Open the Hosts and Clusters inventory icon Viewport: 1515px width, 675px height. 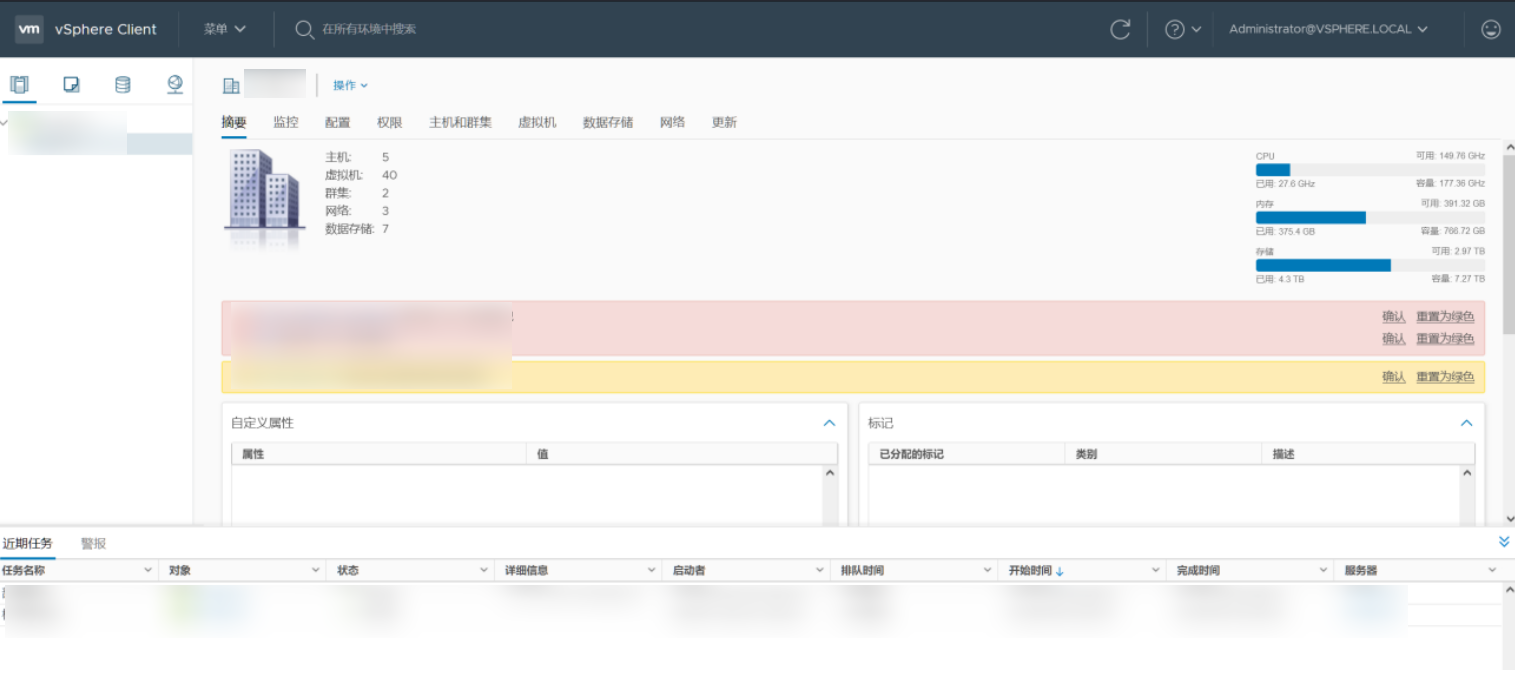19,85
